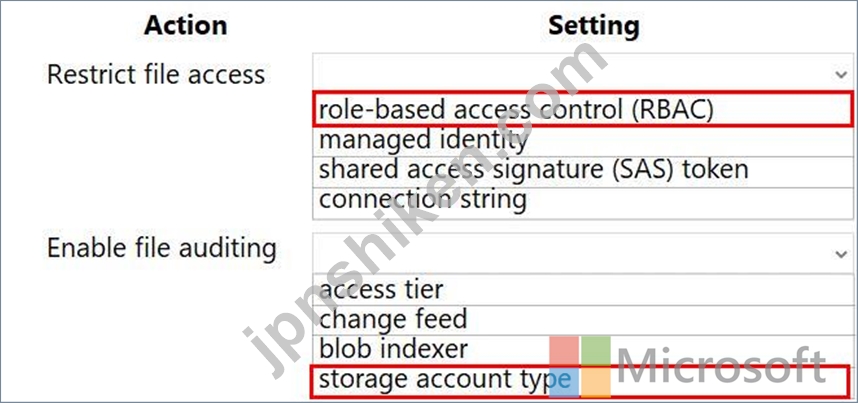This screenshot has width=858, height=403.
Task: Choose the access tier option
Action: click(x=583, y=289)
